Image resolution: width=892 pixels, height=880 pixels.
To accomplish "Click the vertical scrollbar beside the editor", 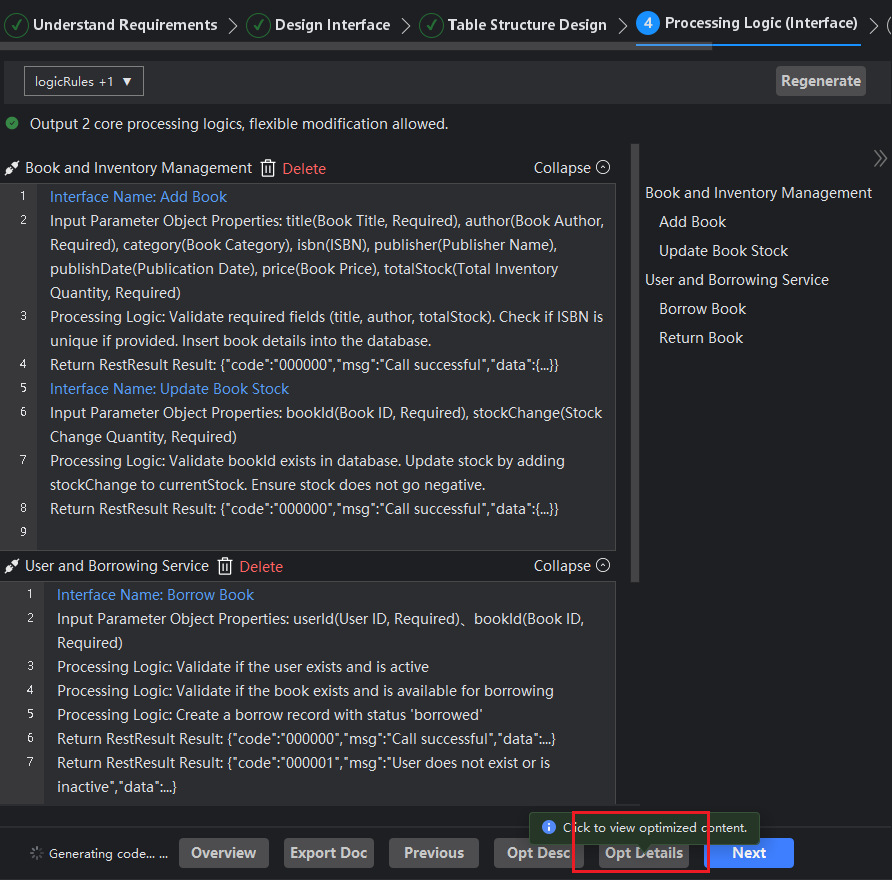I will [634, 360].
